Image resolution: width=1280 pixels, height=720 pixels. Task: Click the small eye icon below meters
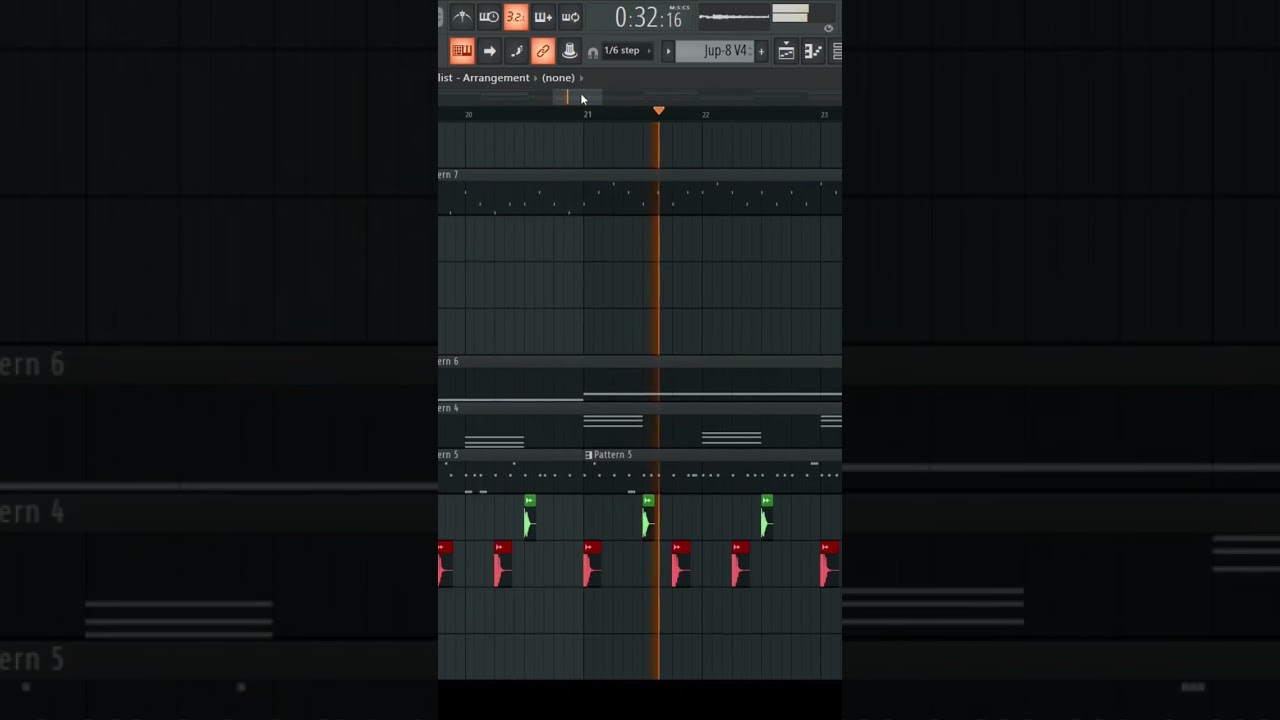point(827,28)
